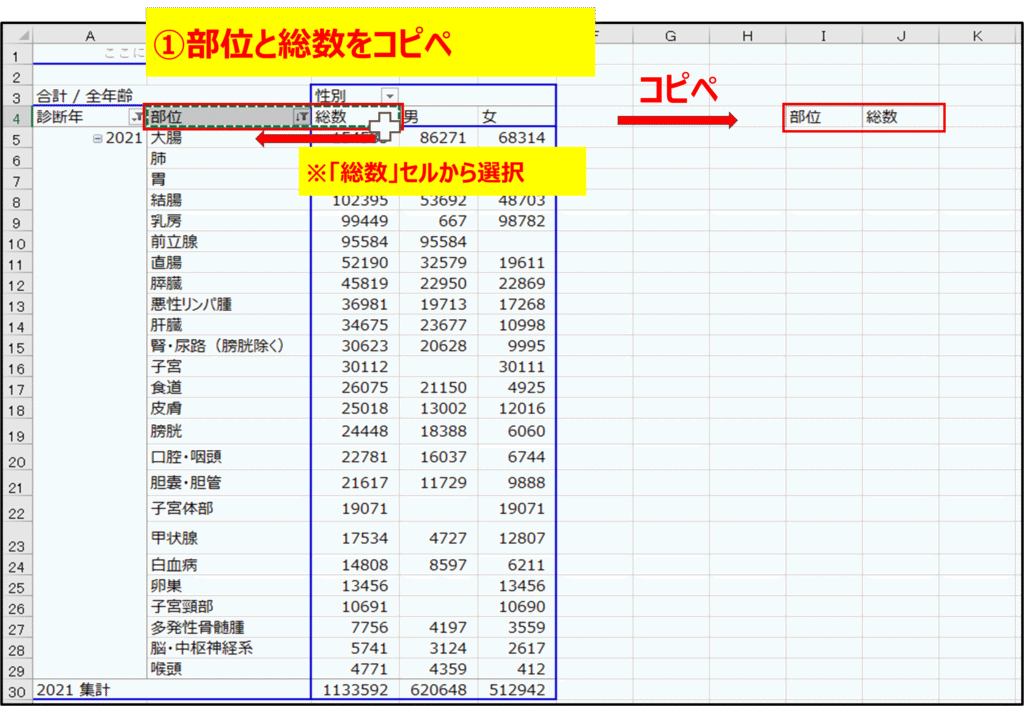
Task: Select the 女 header cell in pivot table
Action: click(x=515, y=117)
